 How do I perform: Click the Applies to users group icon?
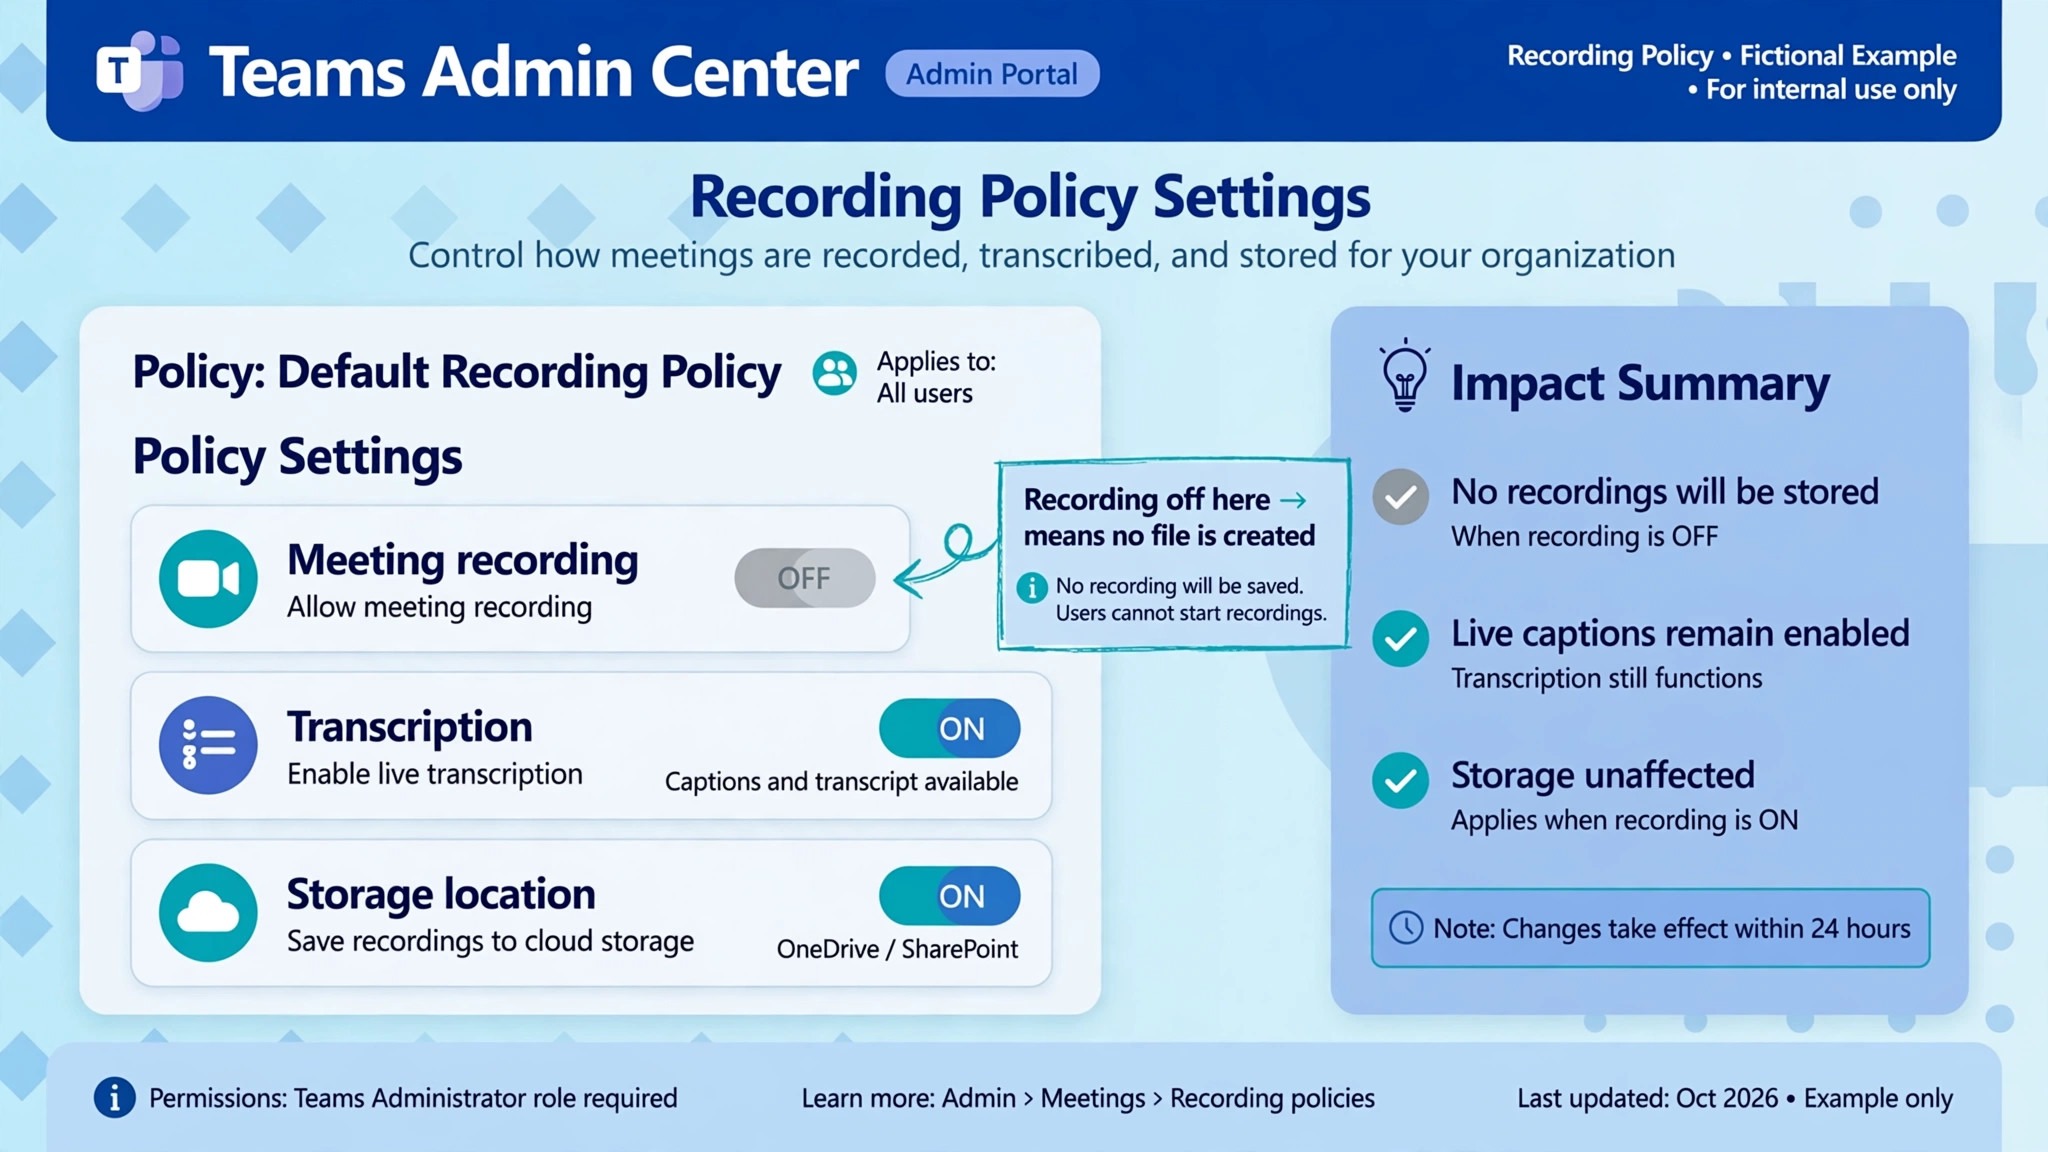[834, 374]
